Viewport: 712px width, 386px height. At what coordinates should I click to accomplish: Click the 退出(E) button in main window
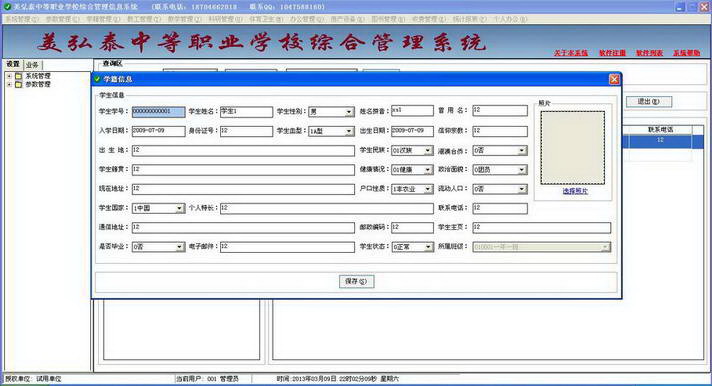point(648,102)
